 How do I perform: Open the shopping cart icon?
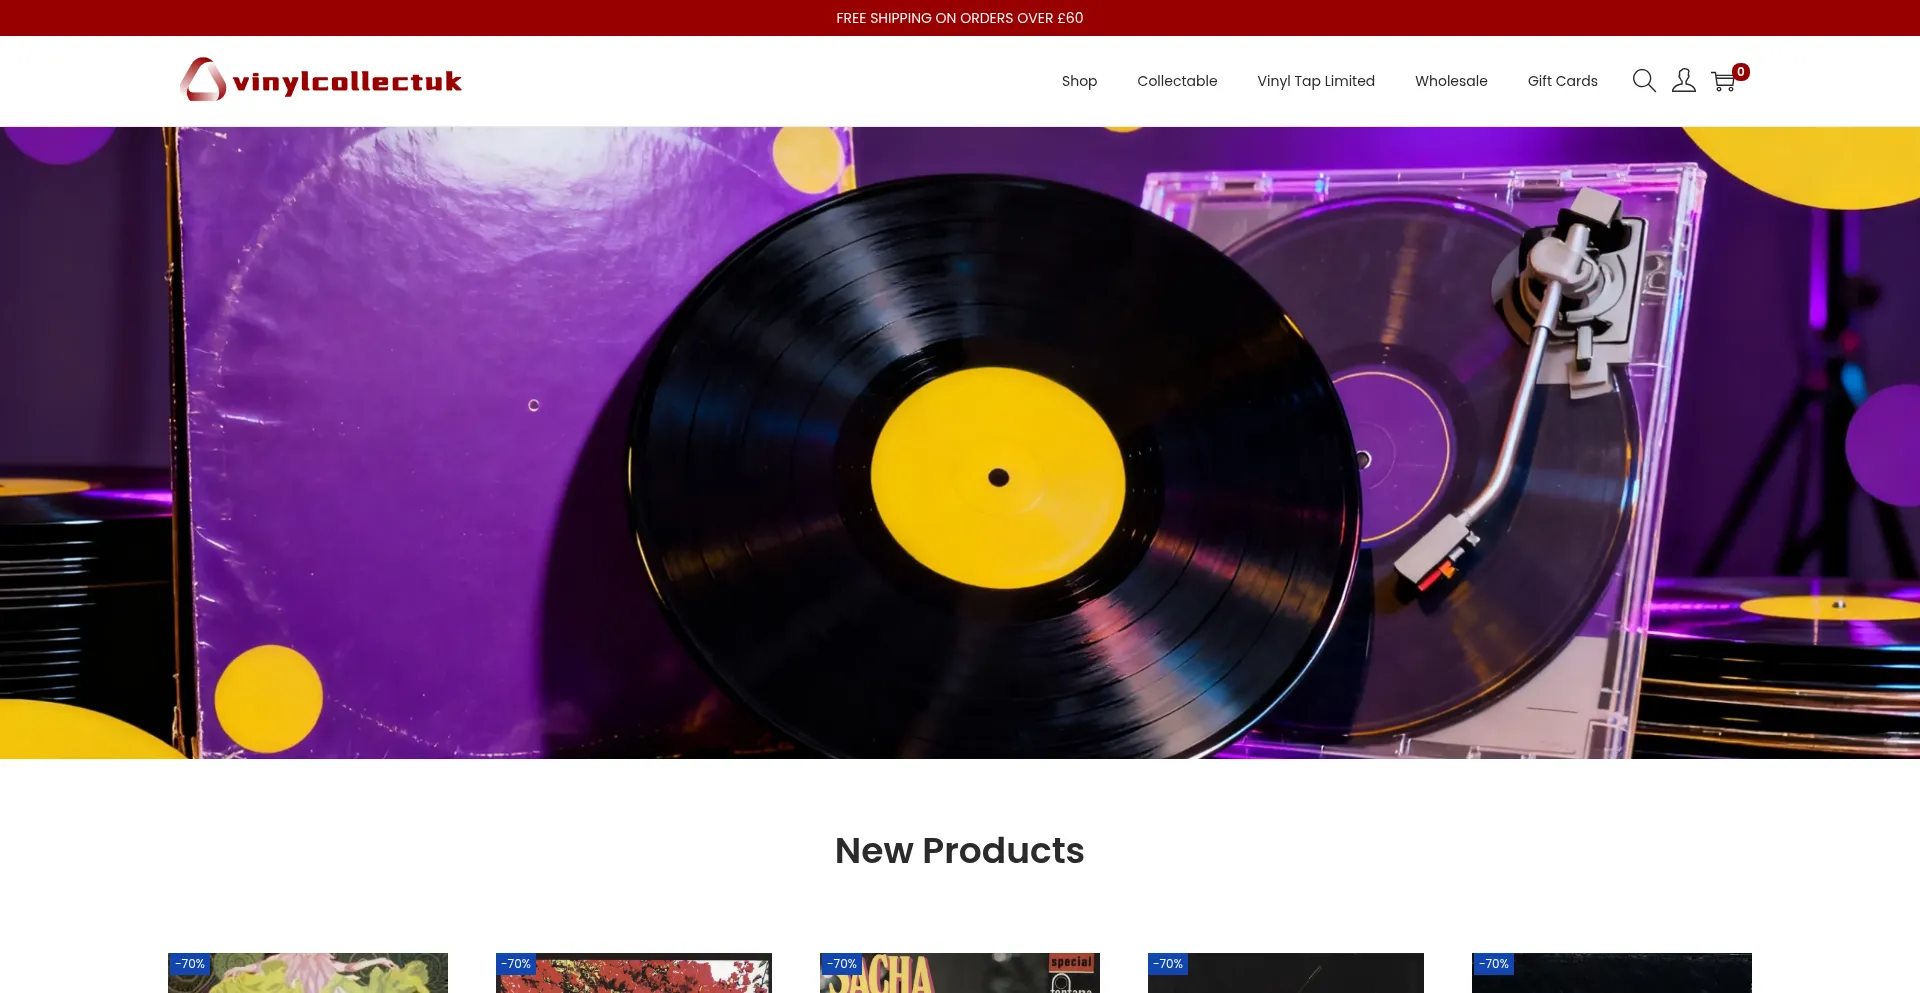[x=1723, y=82]
